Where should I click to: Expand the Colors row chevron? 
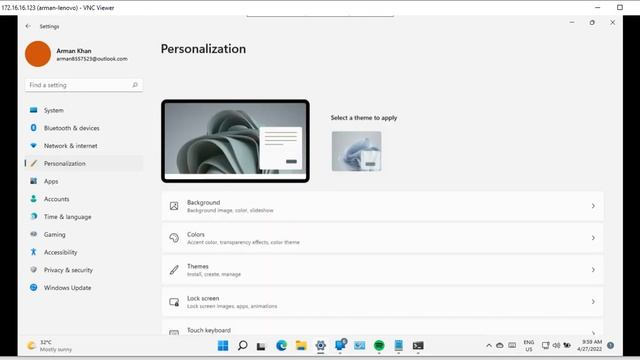pos(593,238)
